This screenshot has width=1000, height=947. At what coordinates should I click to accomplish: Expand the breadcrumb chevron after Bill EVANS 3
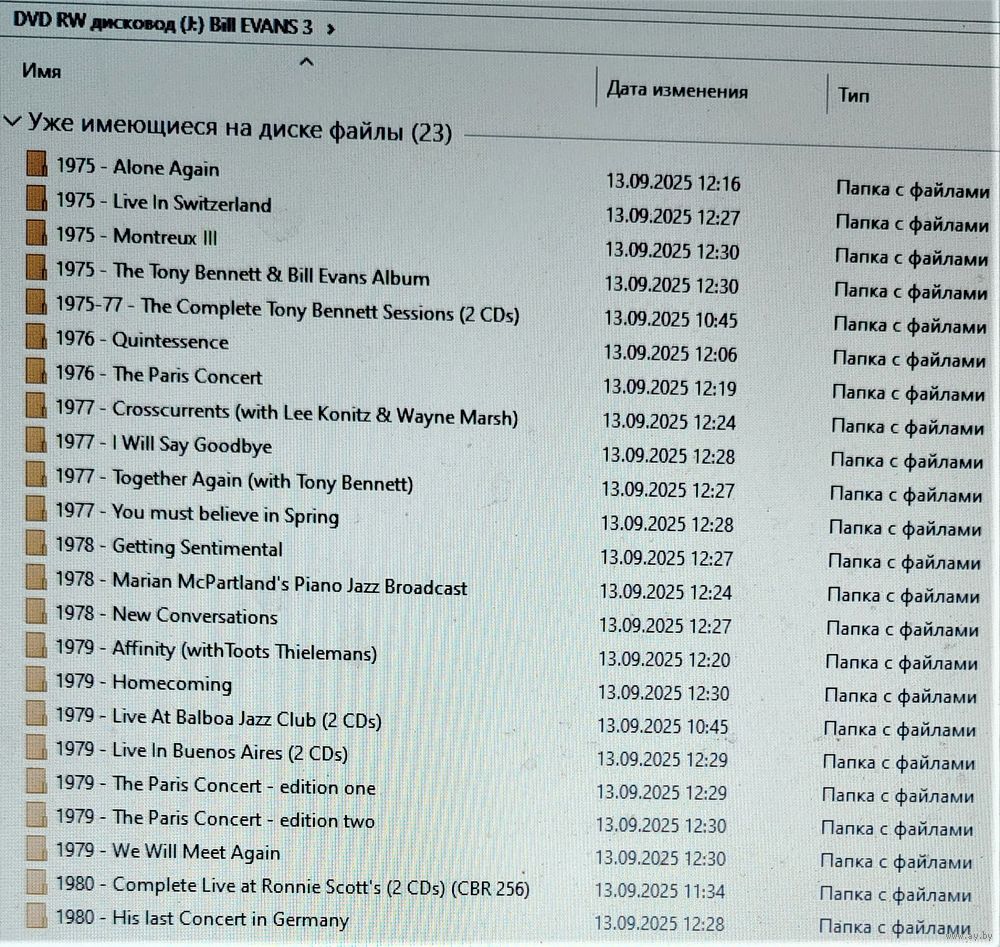point(330,28)
